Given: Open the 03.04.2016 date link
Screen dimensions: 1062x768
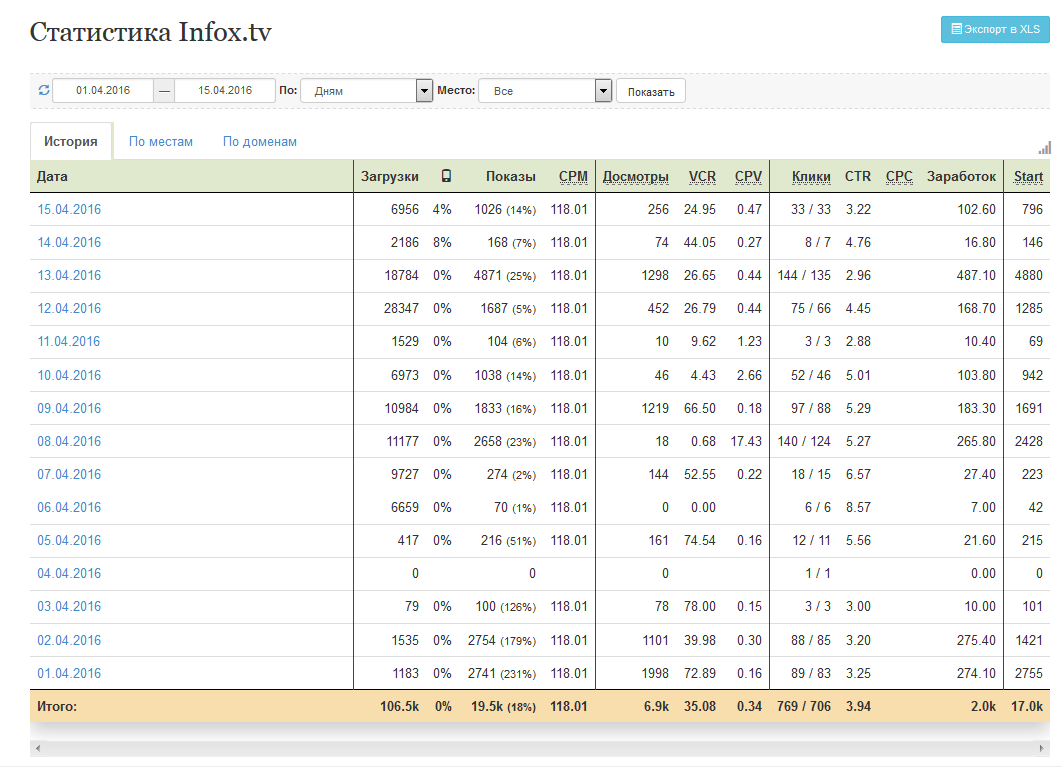Looking at the screenshot, I should pyautogui.click(x=69, y=606).
